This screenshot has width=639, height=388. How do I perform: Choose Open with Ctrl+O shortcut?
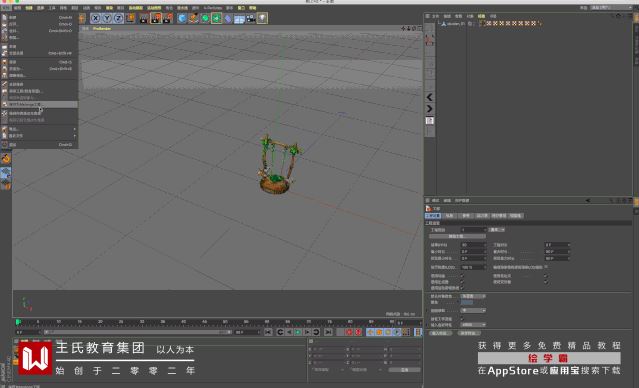pos(39,24)
